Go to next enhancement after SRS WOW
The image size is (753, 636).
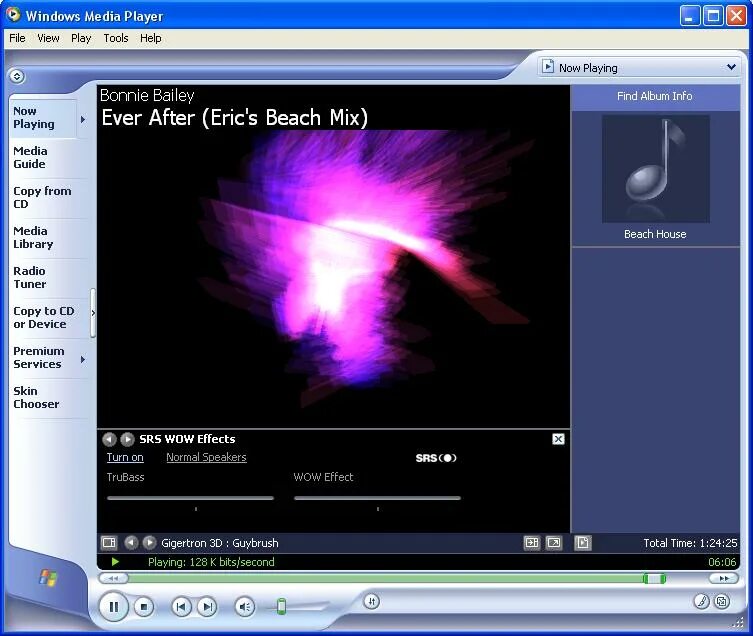click(127, 439)
